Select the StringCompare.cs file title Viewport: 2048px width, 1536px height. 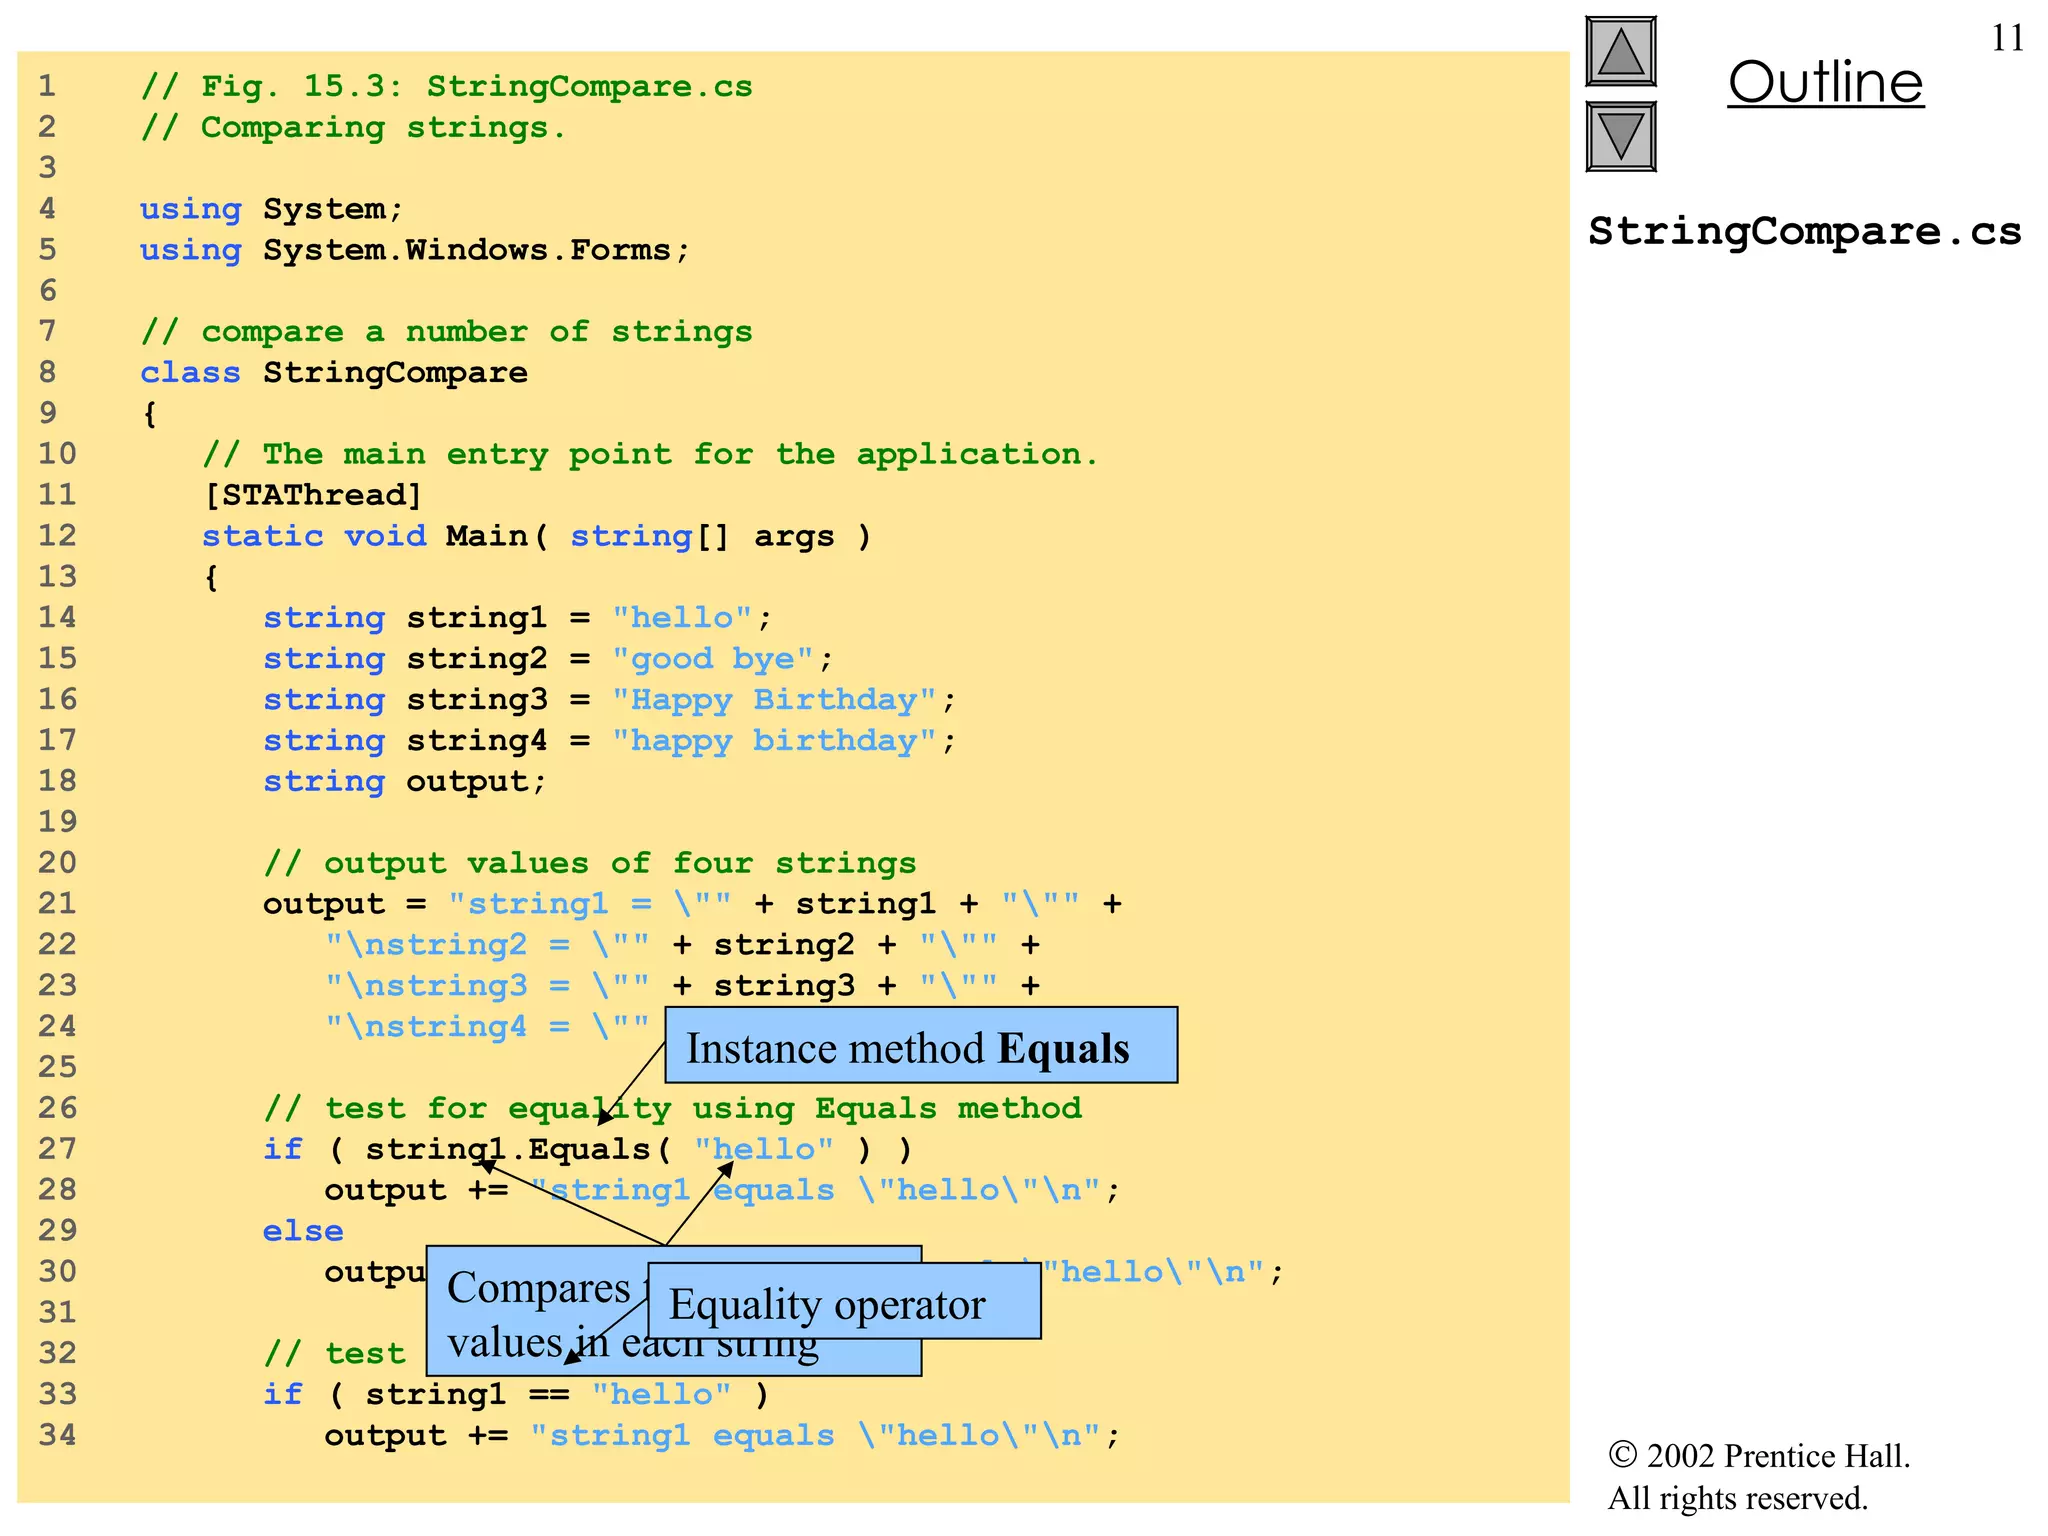tap(1805, 231)
